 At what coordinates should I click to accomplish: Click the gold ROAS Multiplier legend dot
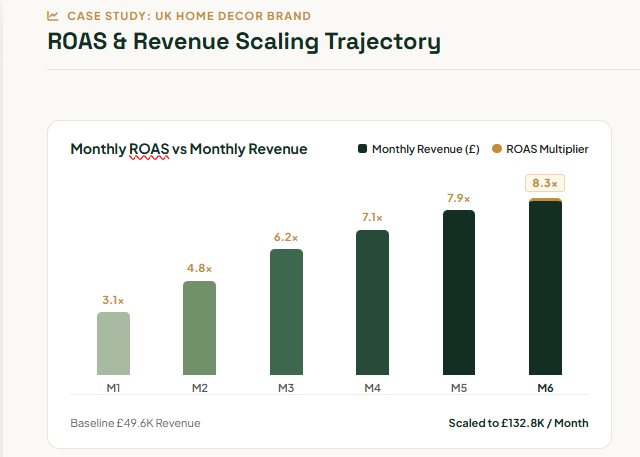[x=497, y=149]
